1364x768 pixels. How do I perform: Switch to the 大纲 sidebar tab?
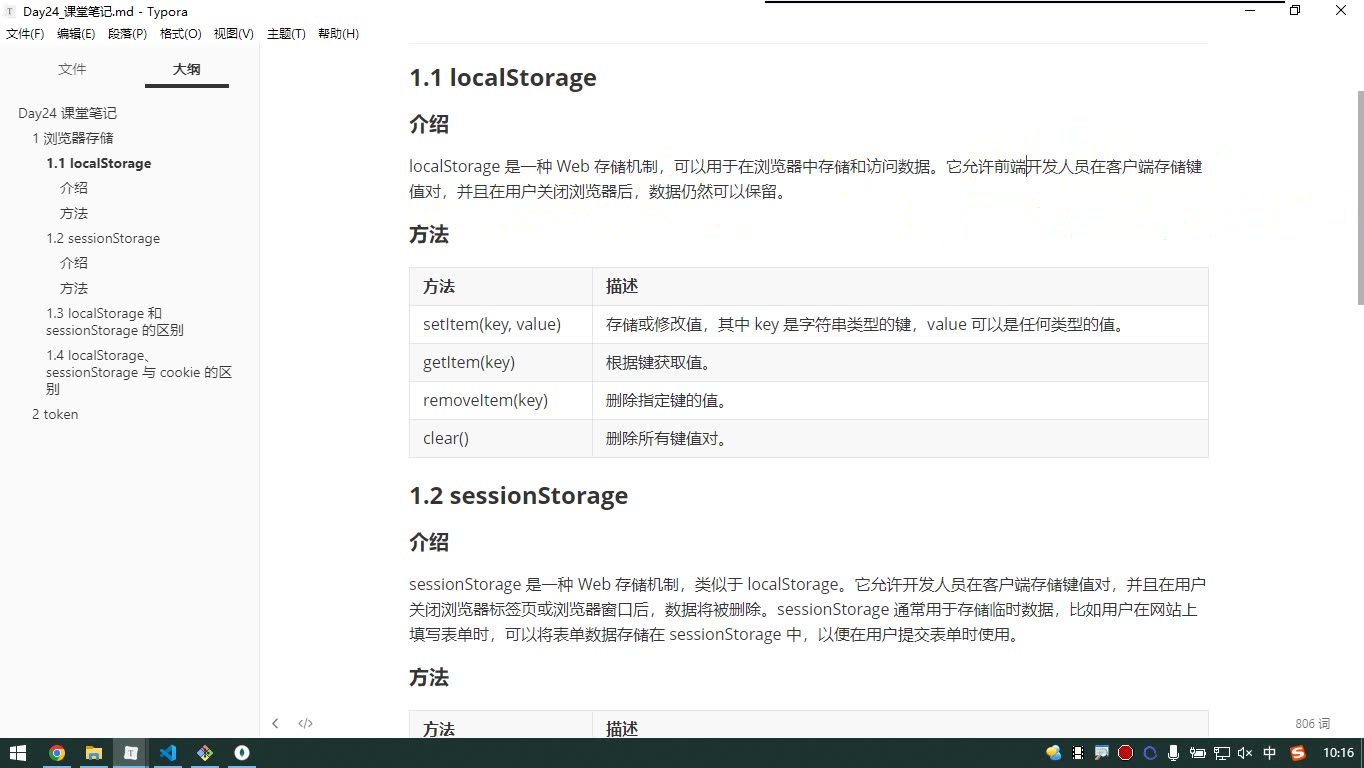pyautogui.click(x=187, y=69)
